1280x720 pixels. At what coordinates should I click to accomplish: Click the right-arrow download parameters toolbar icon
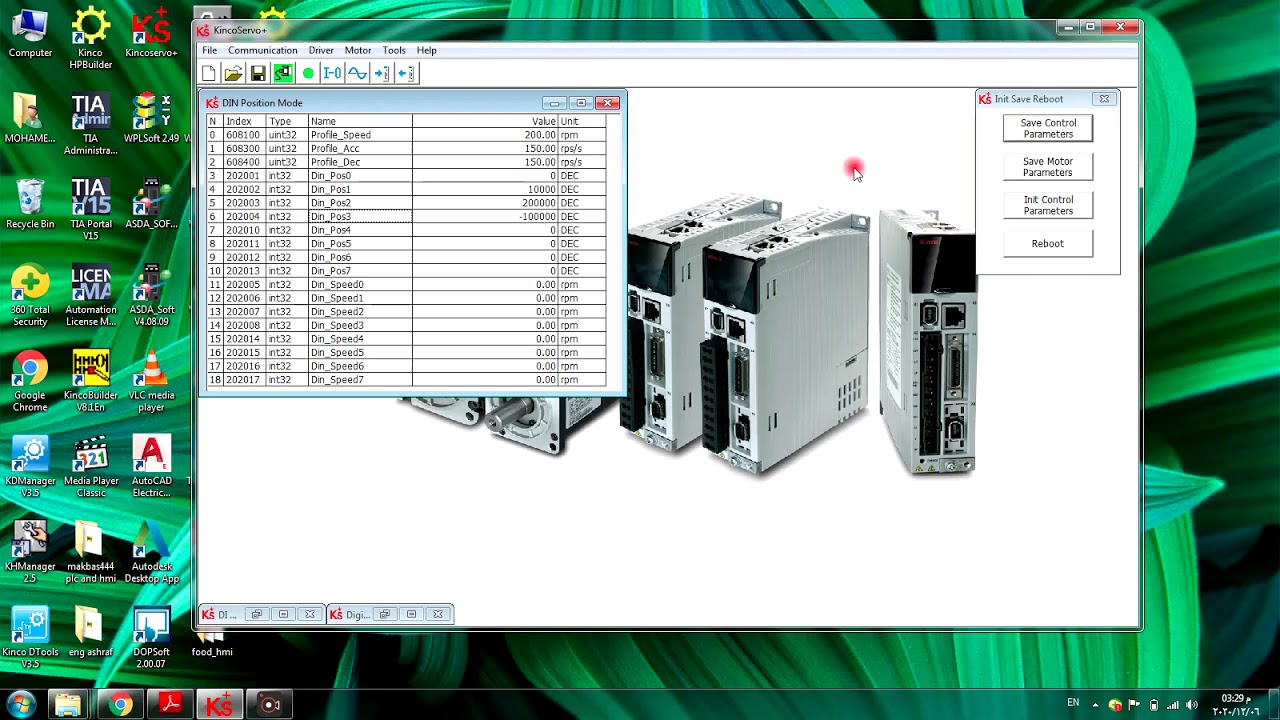(381, 73)
